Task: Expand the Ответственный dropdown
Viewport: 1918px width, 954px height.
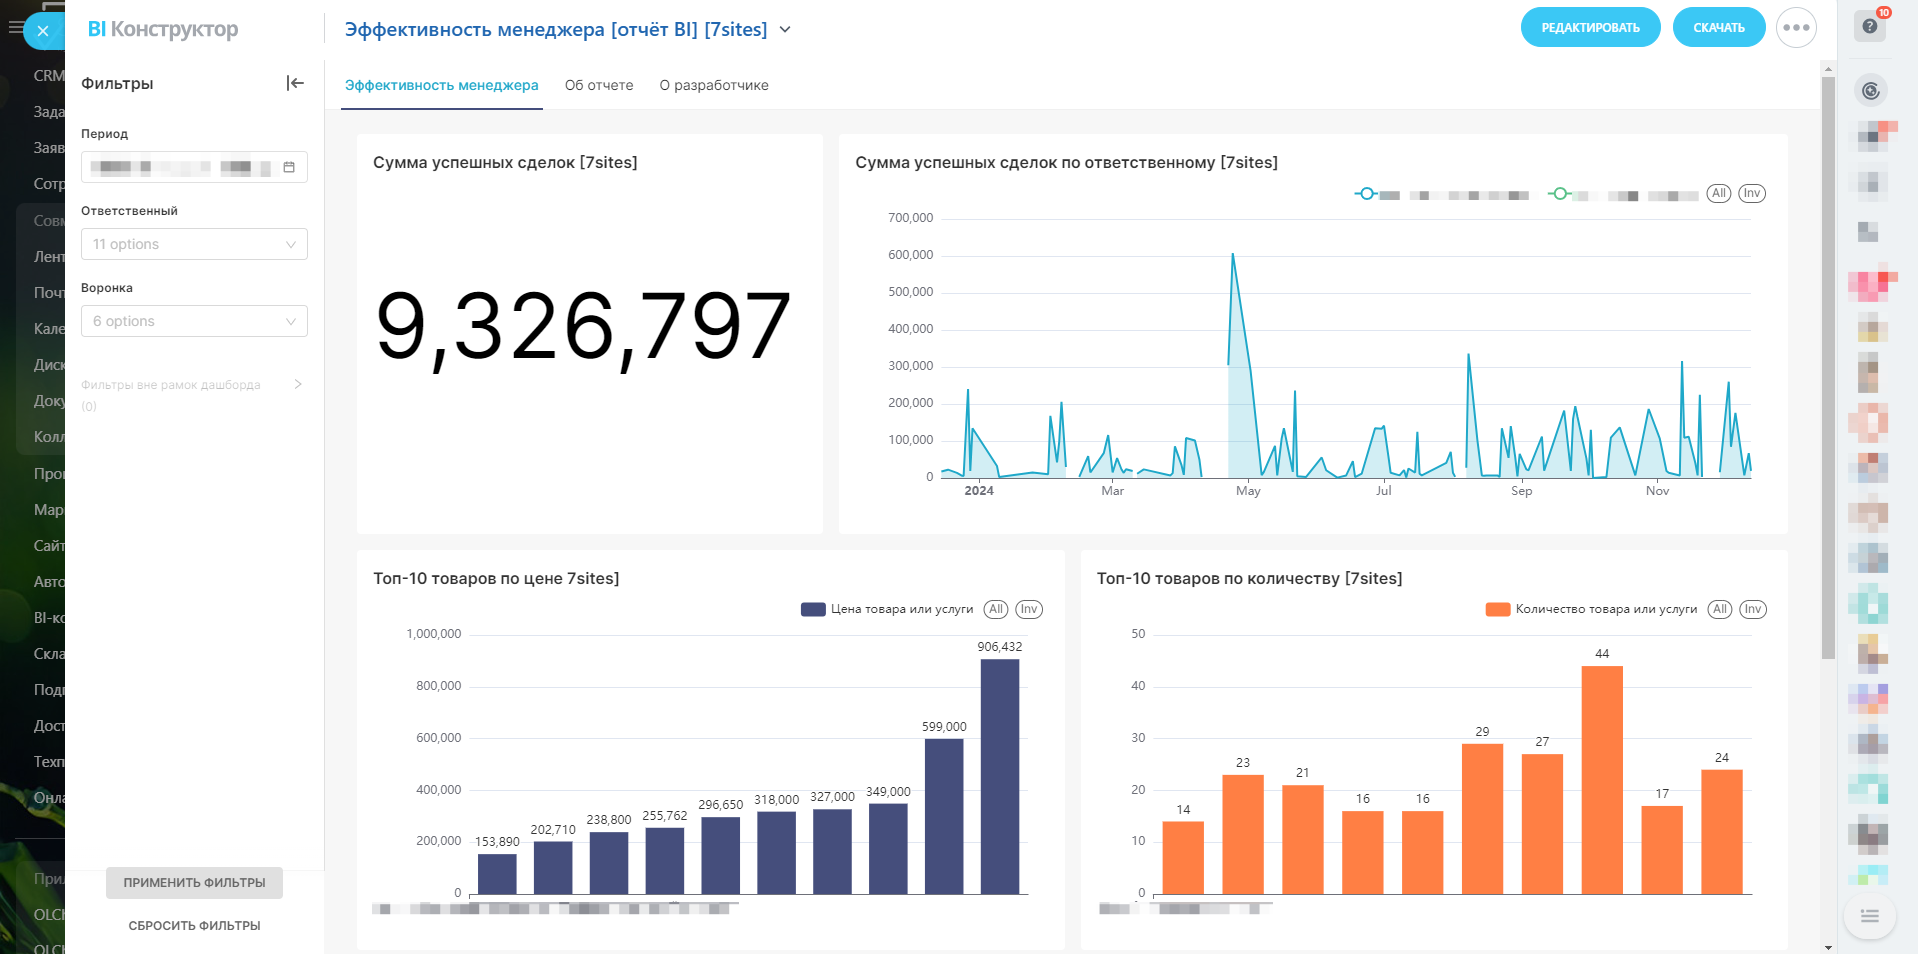Action: (x=194, y=244)
